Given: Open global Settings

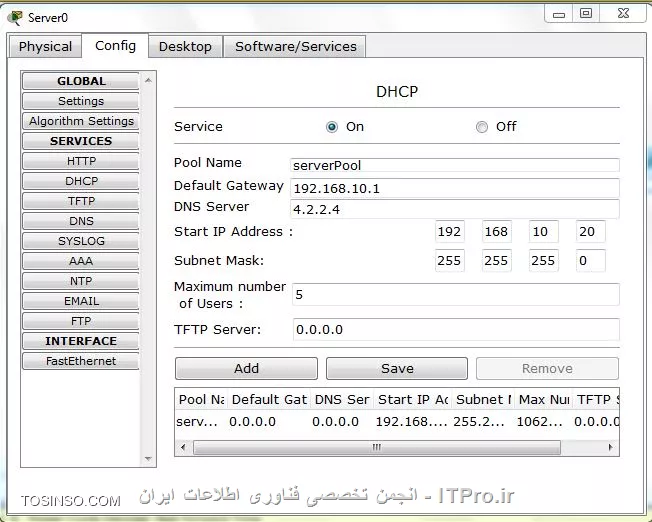Looking at the screenshot, I should [x=81, y=101].
